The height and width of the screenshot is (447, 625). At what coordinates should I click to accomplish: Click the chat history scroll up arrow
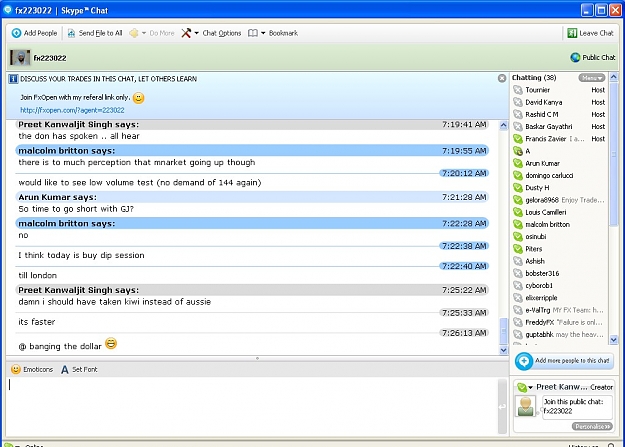pyautogui.click(x=503, y=125)
